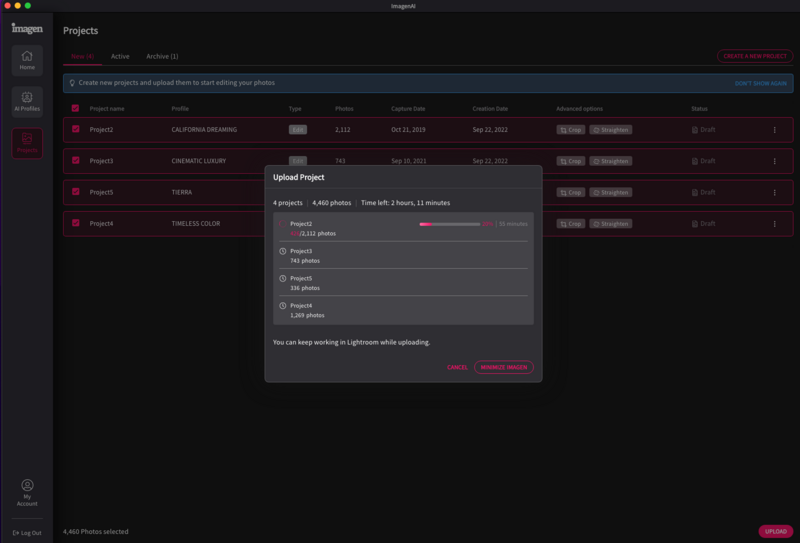Switch to the Active tab
Viewport: 800px width, 543px height.
[x=120, y=56]
